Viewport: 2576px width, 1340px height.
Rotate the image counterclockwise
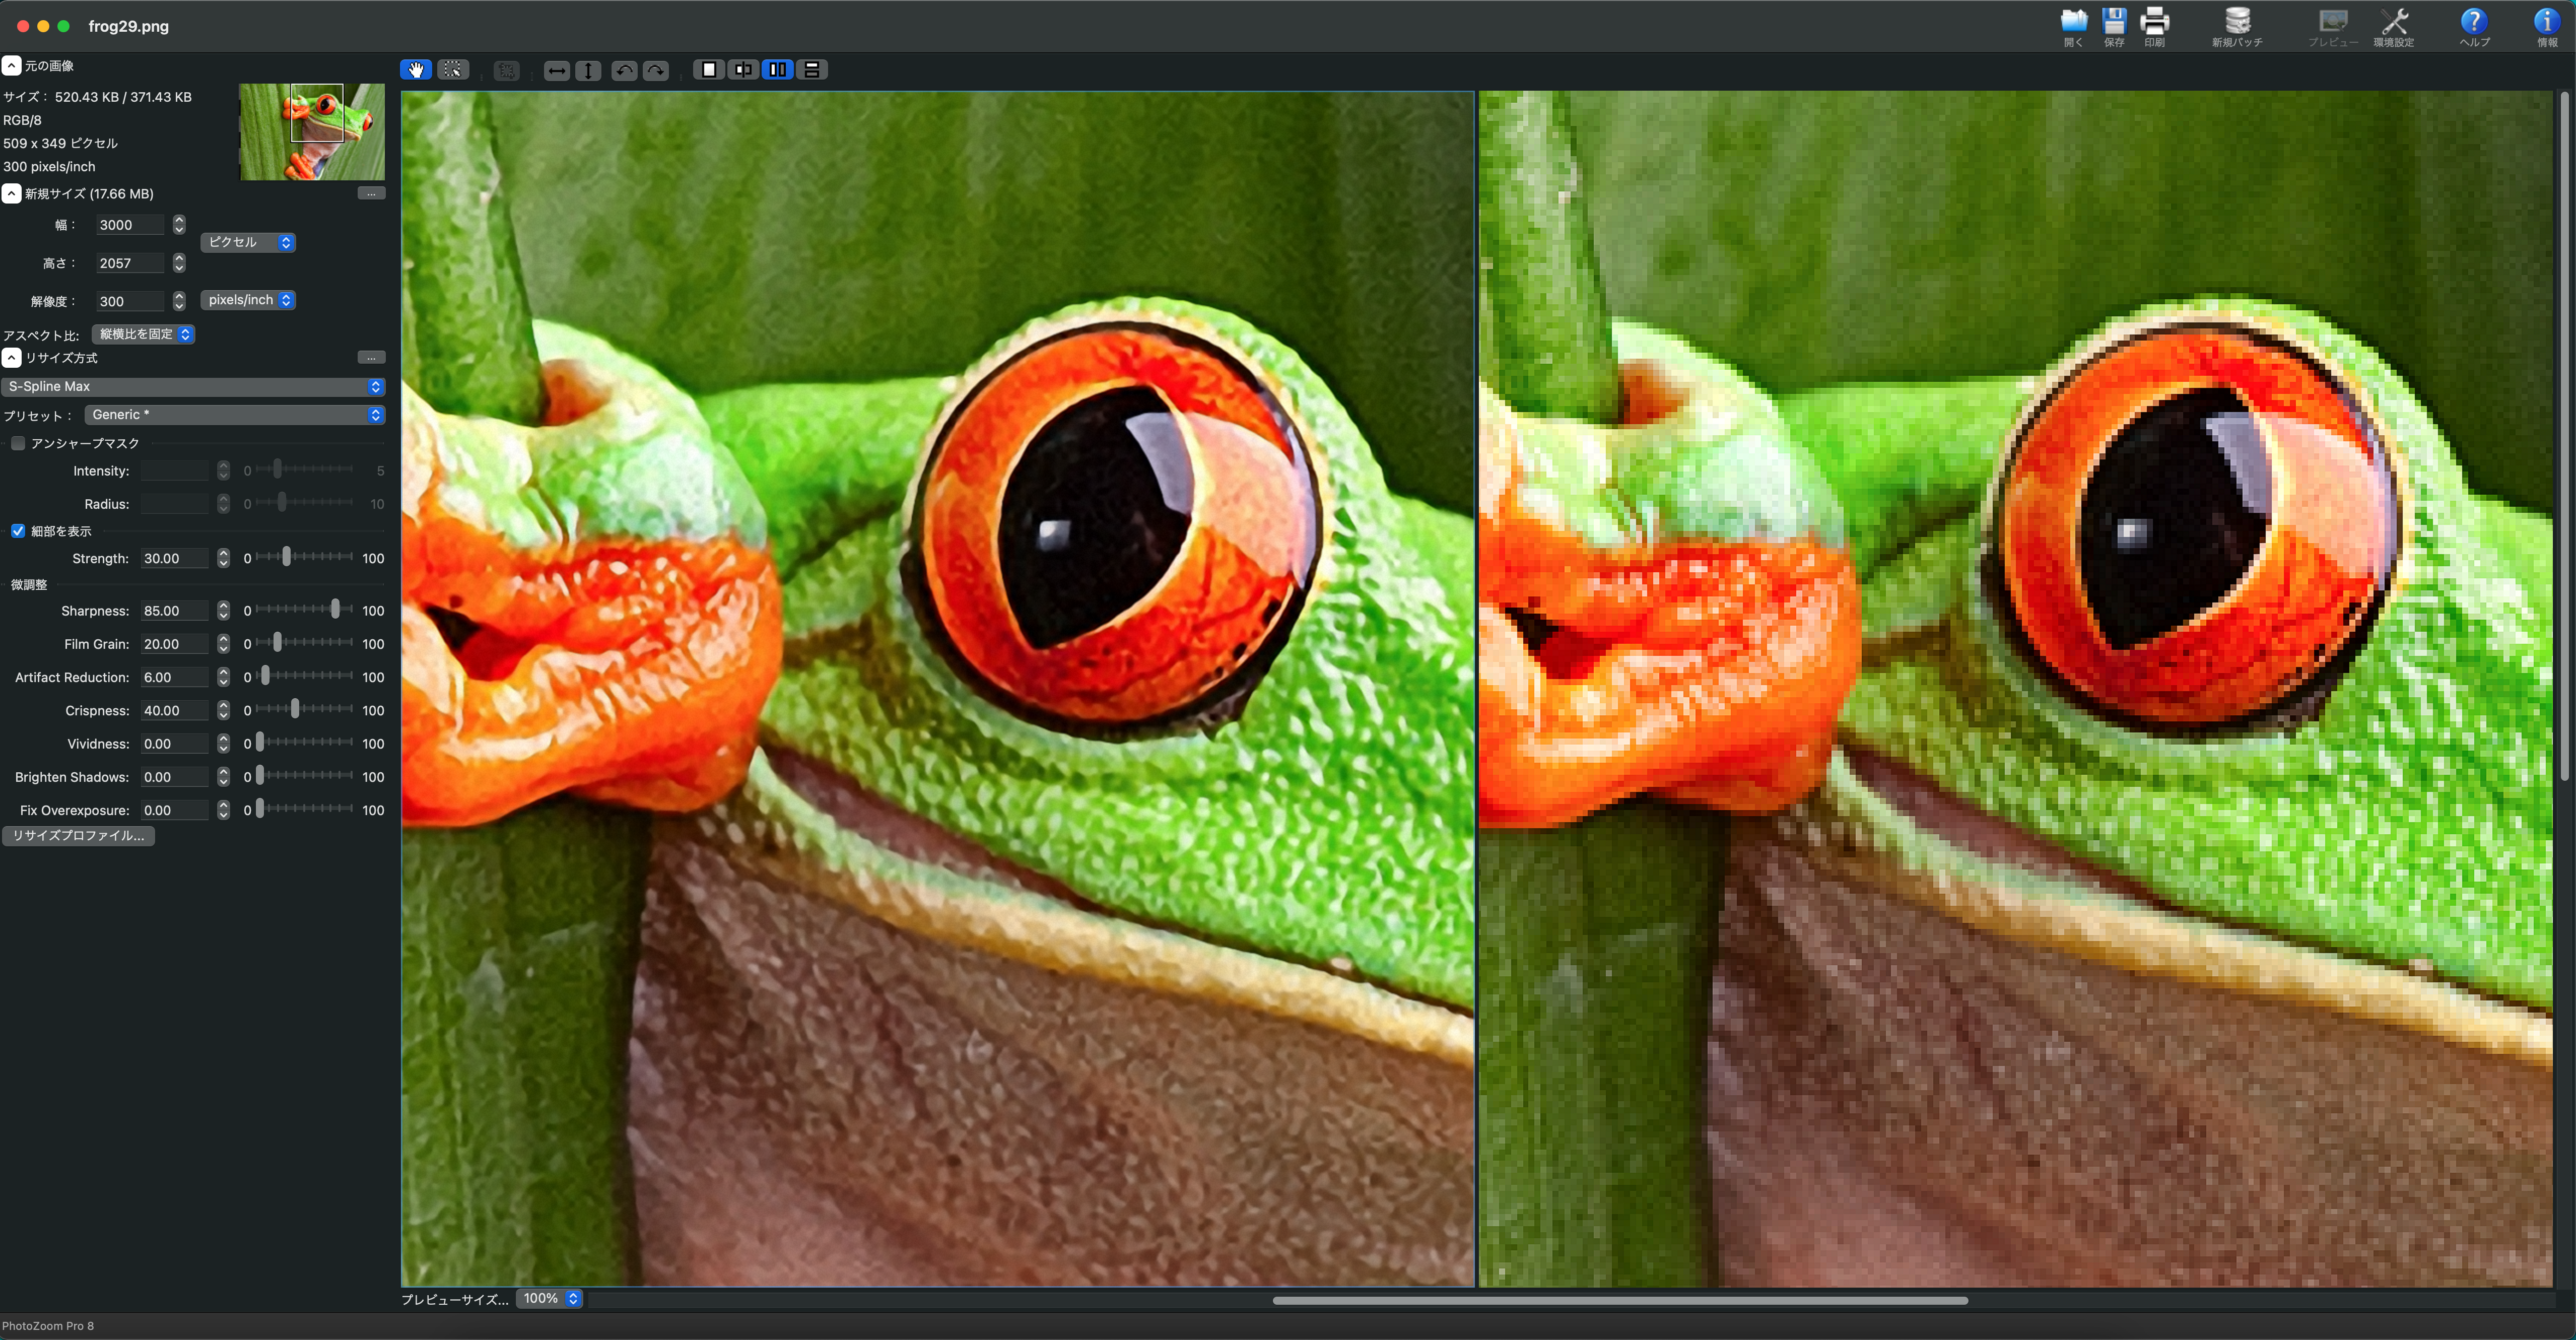tap(623, 70)
